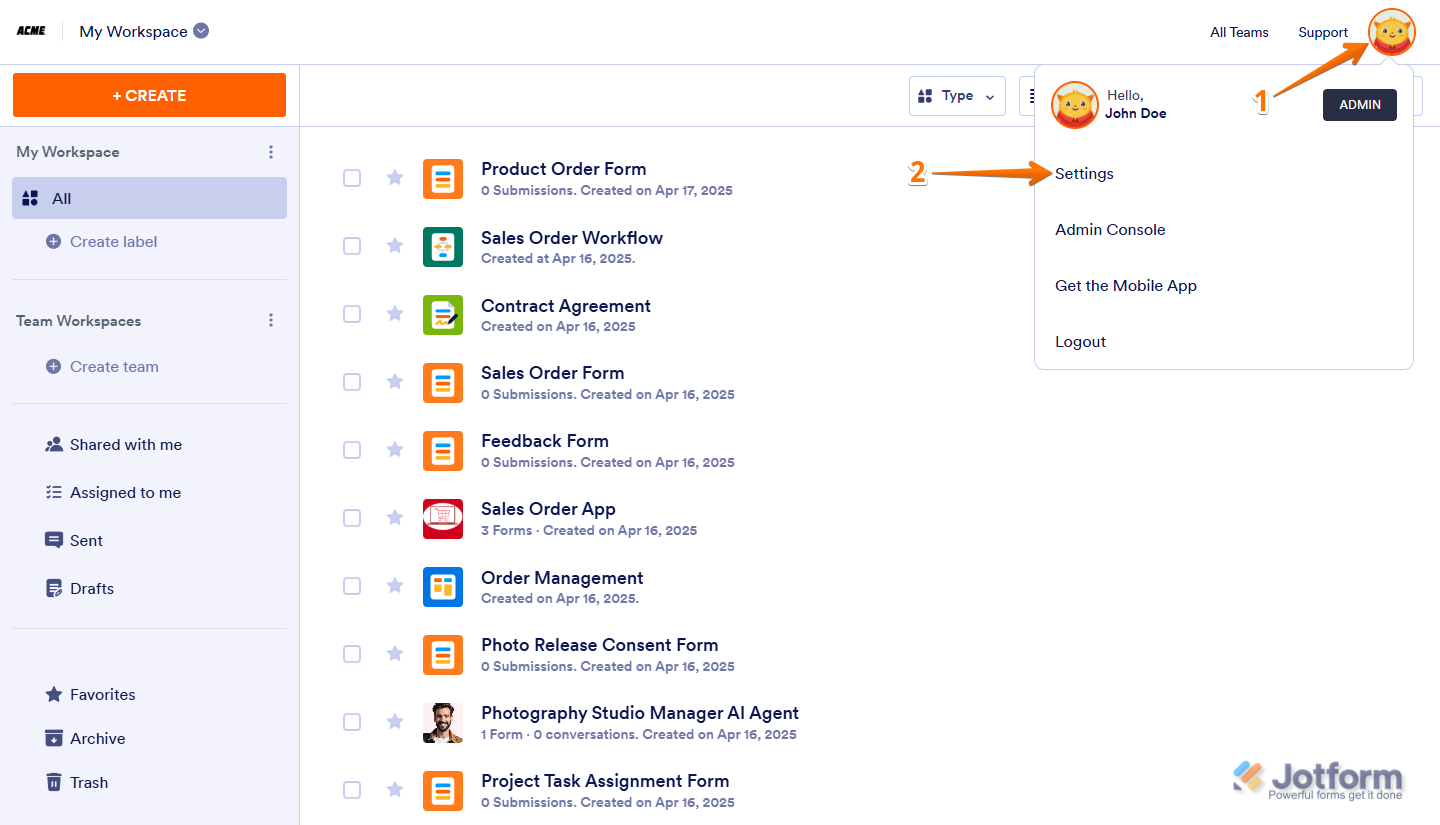The image size is (1440, 825).
Task: Click the Sales Order Workflow icon
Action: [443, 246]
